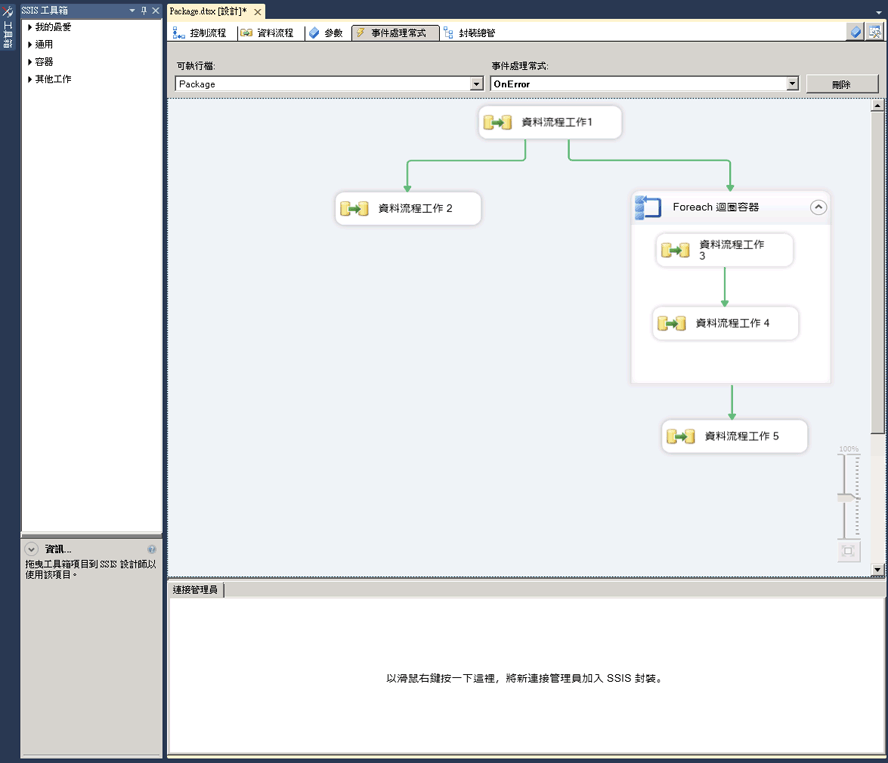The height and width of the screenshot is (763, 888).
Task: Open SSIS 工具箱 window position menu arrow
Action: tap(132, 10)
